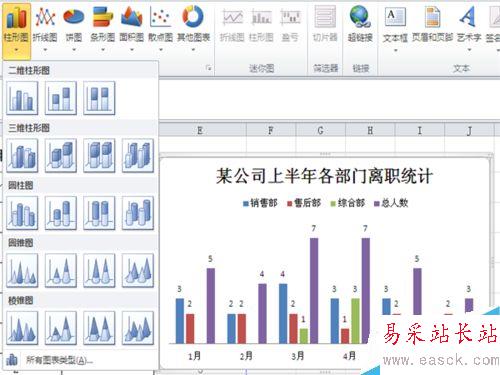Click the 4月 axis label

tap(349, 356)
